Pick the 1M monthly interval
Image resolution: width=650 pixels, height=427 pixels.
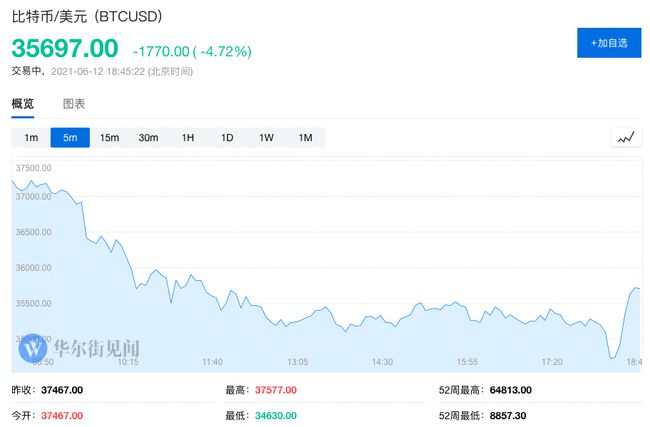305,138
